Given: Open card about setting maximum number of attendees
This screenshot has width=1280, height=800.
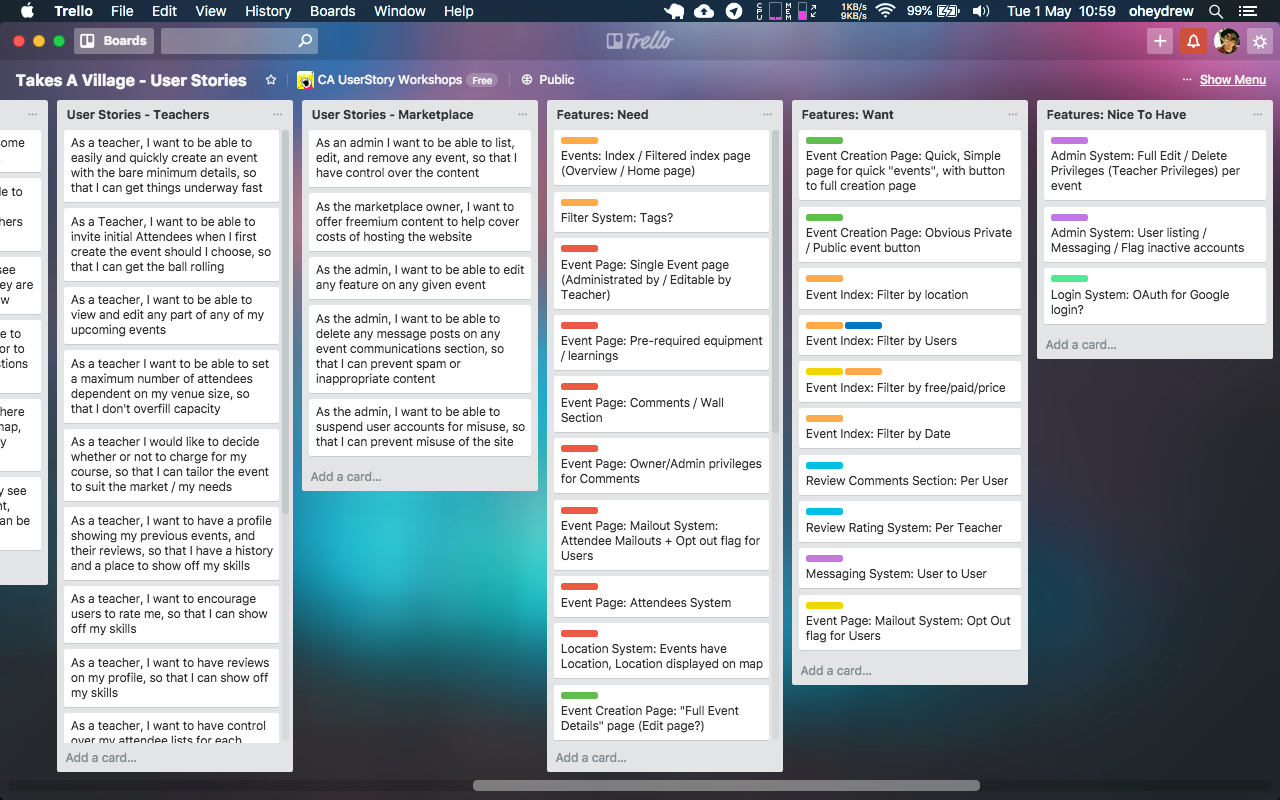Looking at the screenshot, I should click(171, 386).
